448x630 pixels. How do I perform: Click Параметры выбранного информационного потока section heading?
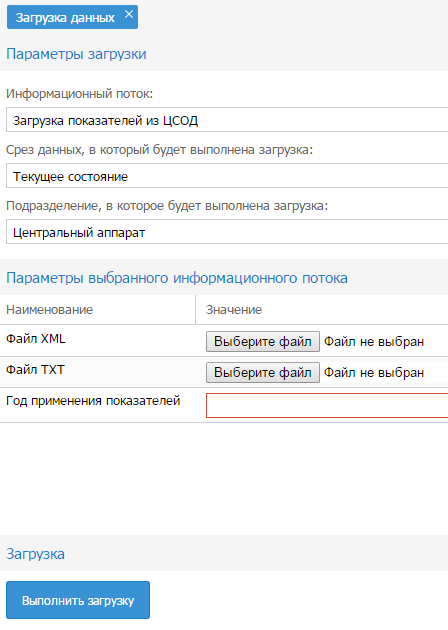[177, 278]
